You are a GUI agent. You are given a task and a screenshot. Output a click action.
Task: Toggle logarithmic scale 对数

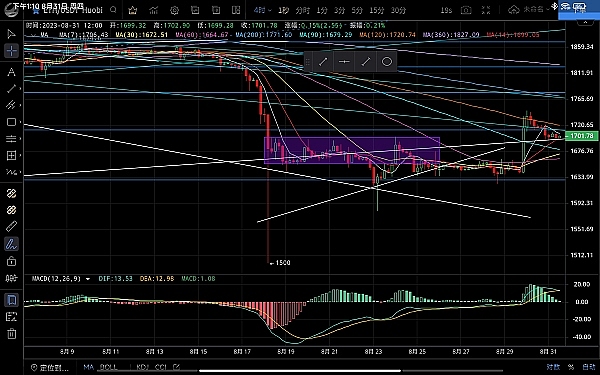click(x=553, y=367)
